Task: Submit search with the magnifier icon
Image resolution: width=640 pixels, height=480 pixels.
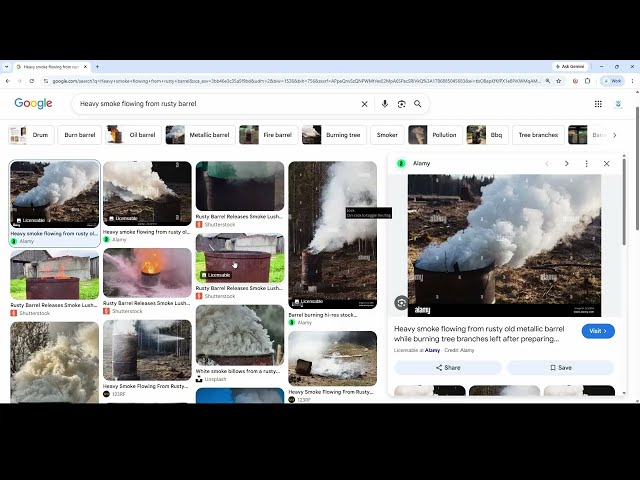Action: click(418, 104)
